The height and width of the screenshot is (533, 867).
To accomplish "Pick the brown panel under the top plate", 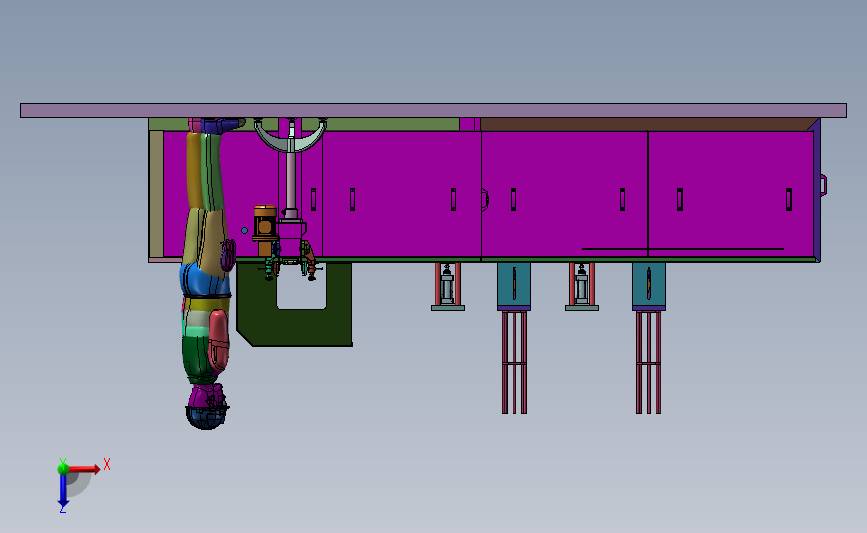I will tap(646, 124).
